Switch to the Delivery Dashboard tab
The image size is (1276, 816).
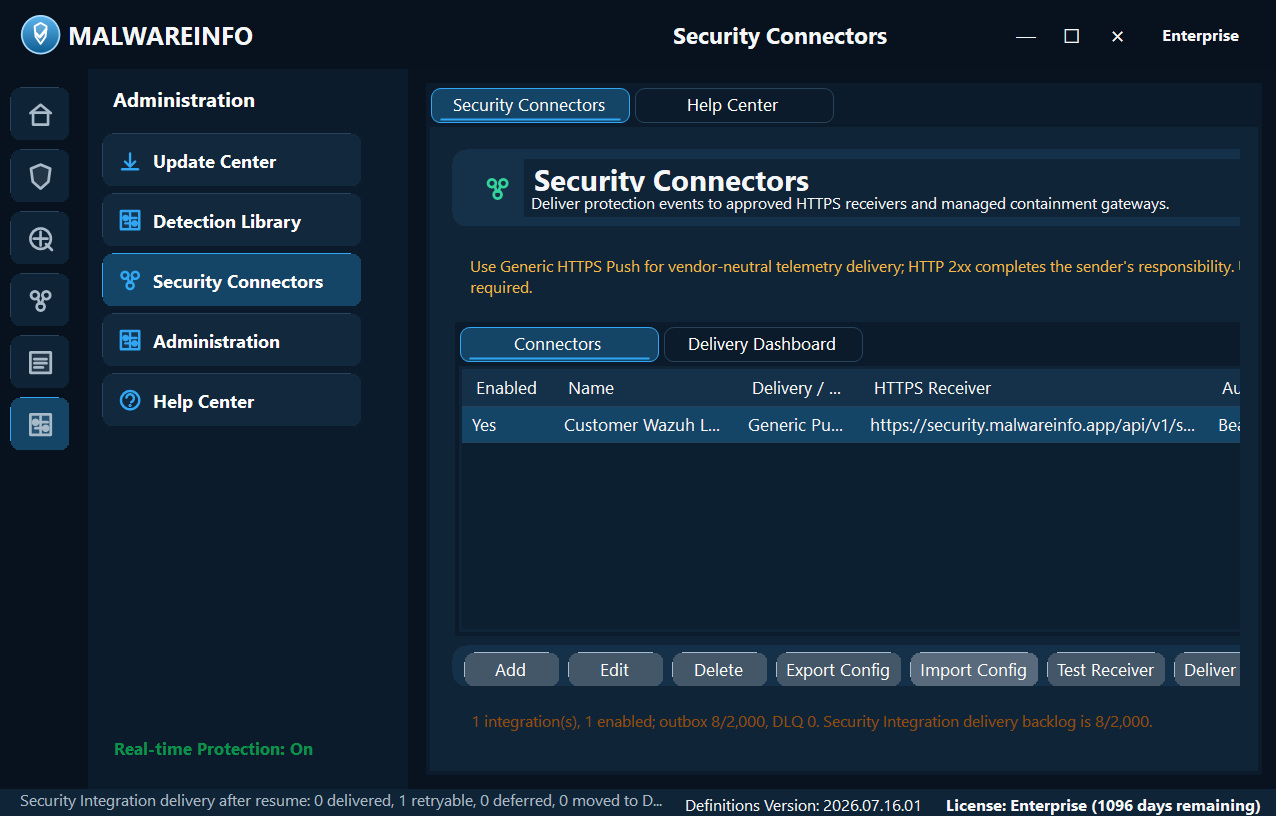pyautogui.click(x=762, y=344)
